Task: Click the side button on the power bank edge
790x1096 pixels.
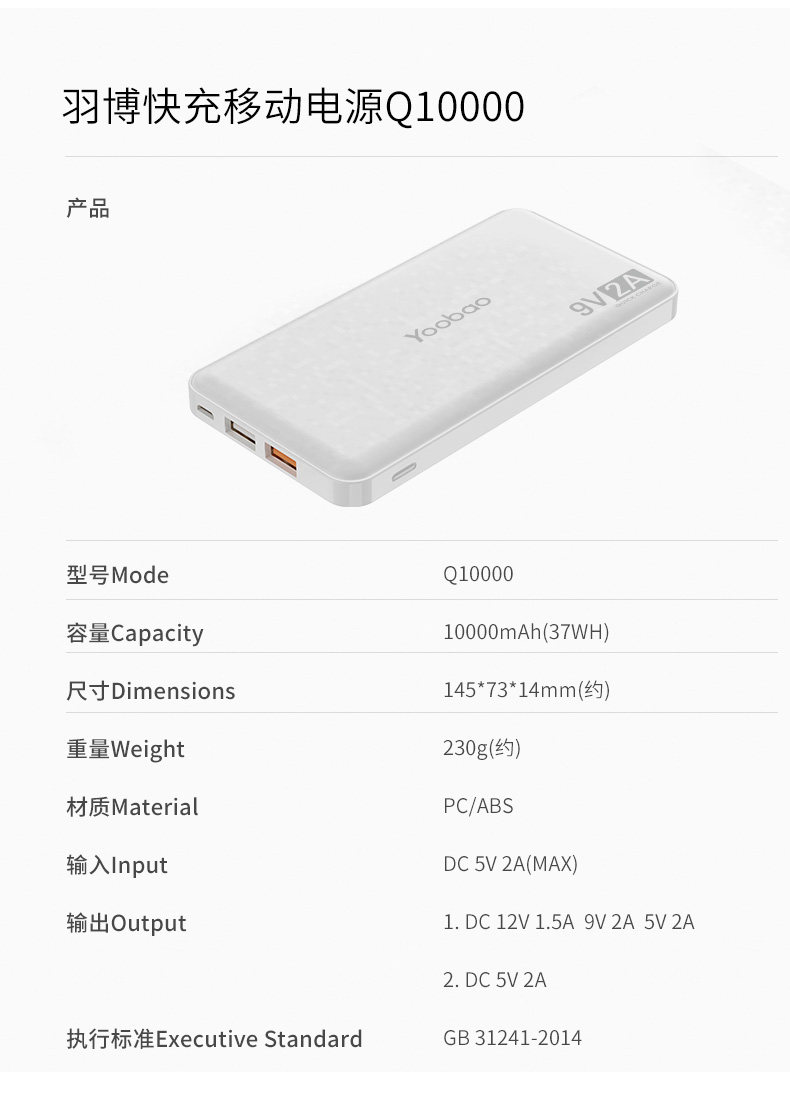Action: click(x=403, y=473)
